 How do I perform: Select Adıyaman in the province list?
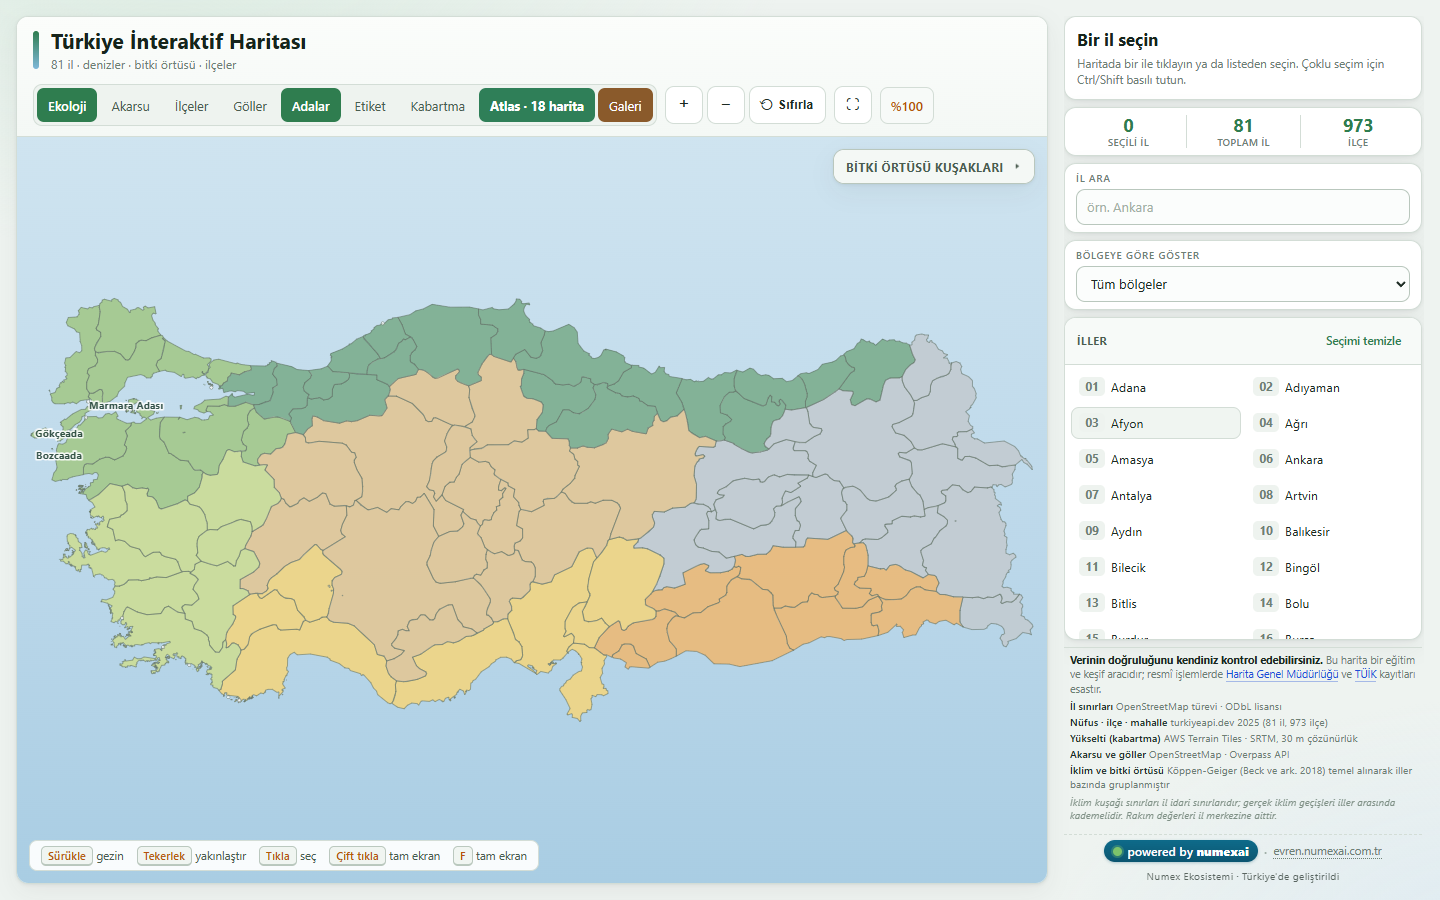(x=1330, y=387)
